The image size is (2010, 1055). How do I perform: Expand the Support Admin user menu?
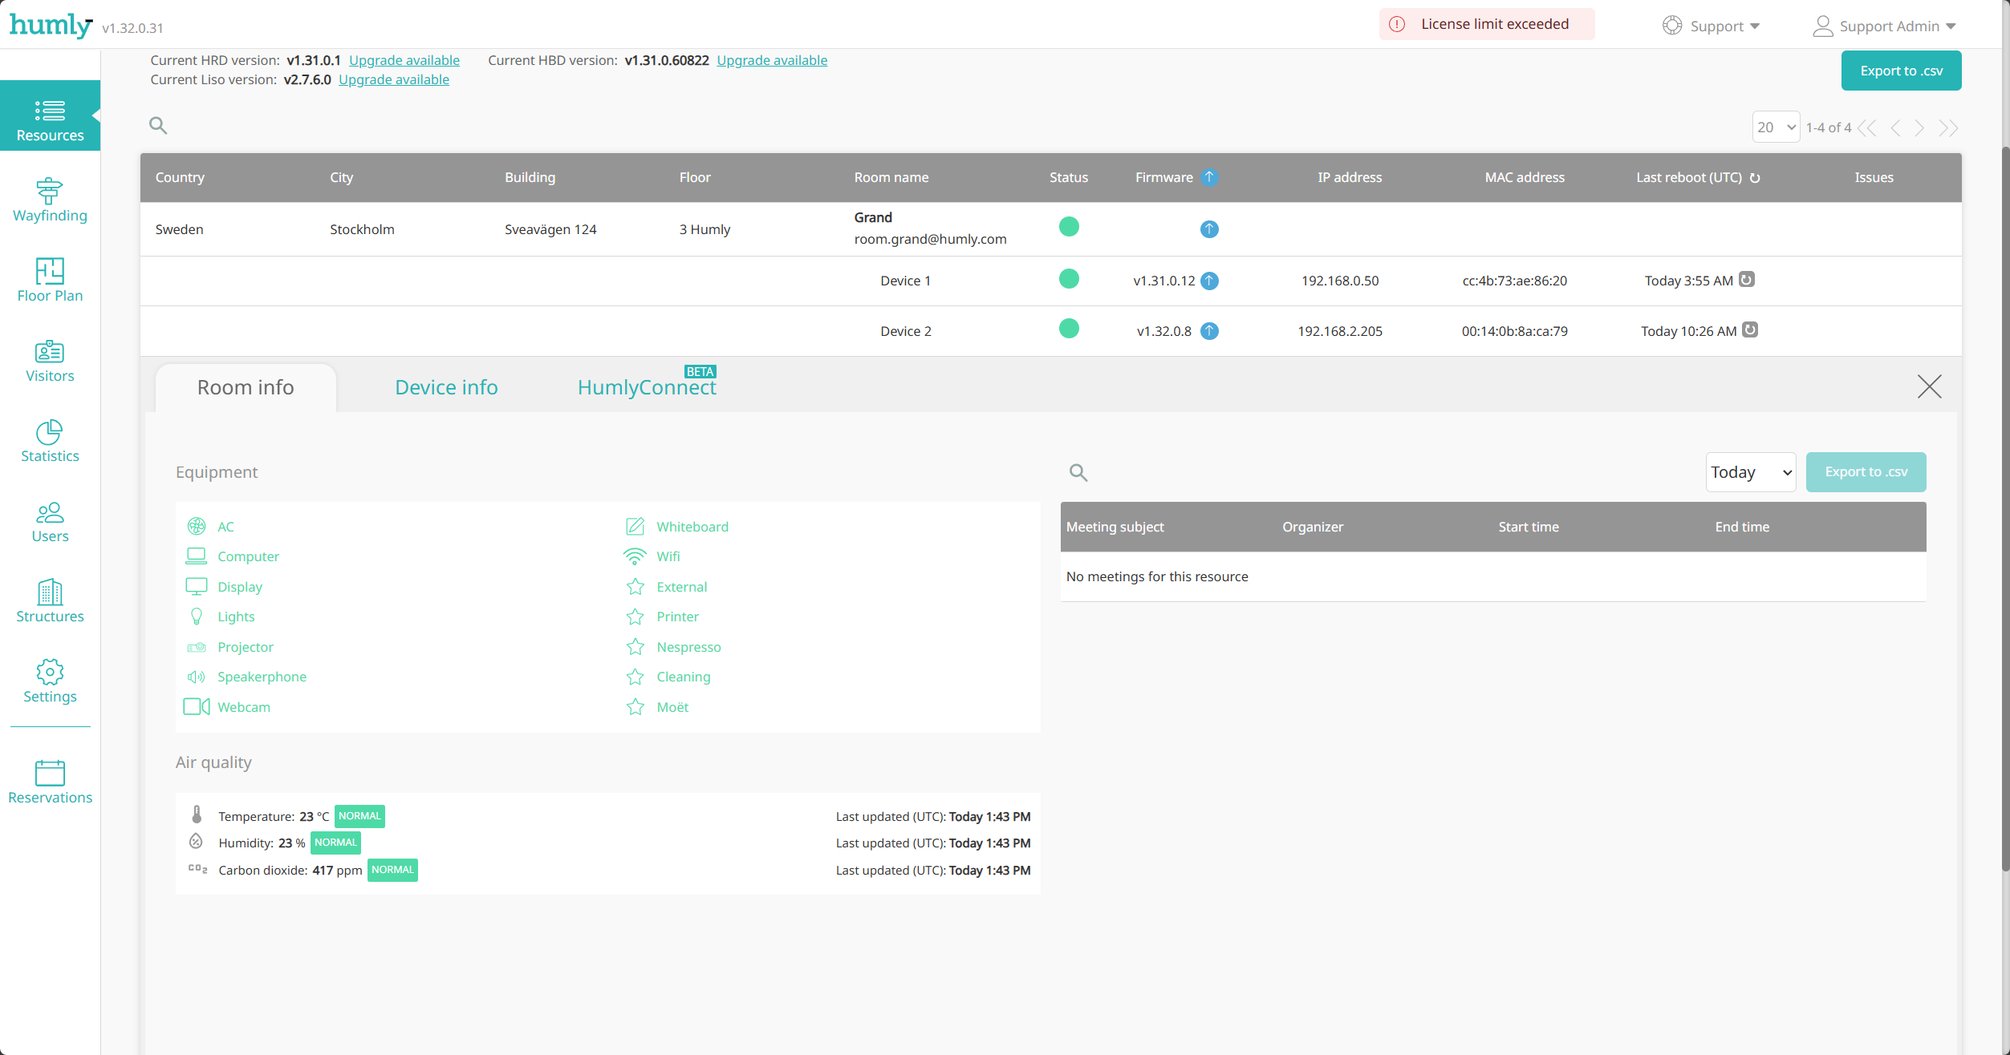1884,26
